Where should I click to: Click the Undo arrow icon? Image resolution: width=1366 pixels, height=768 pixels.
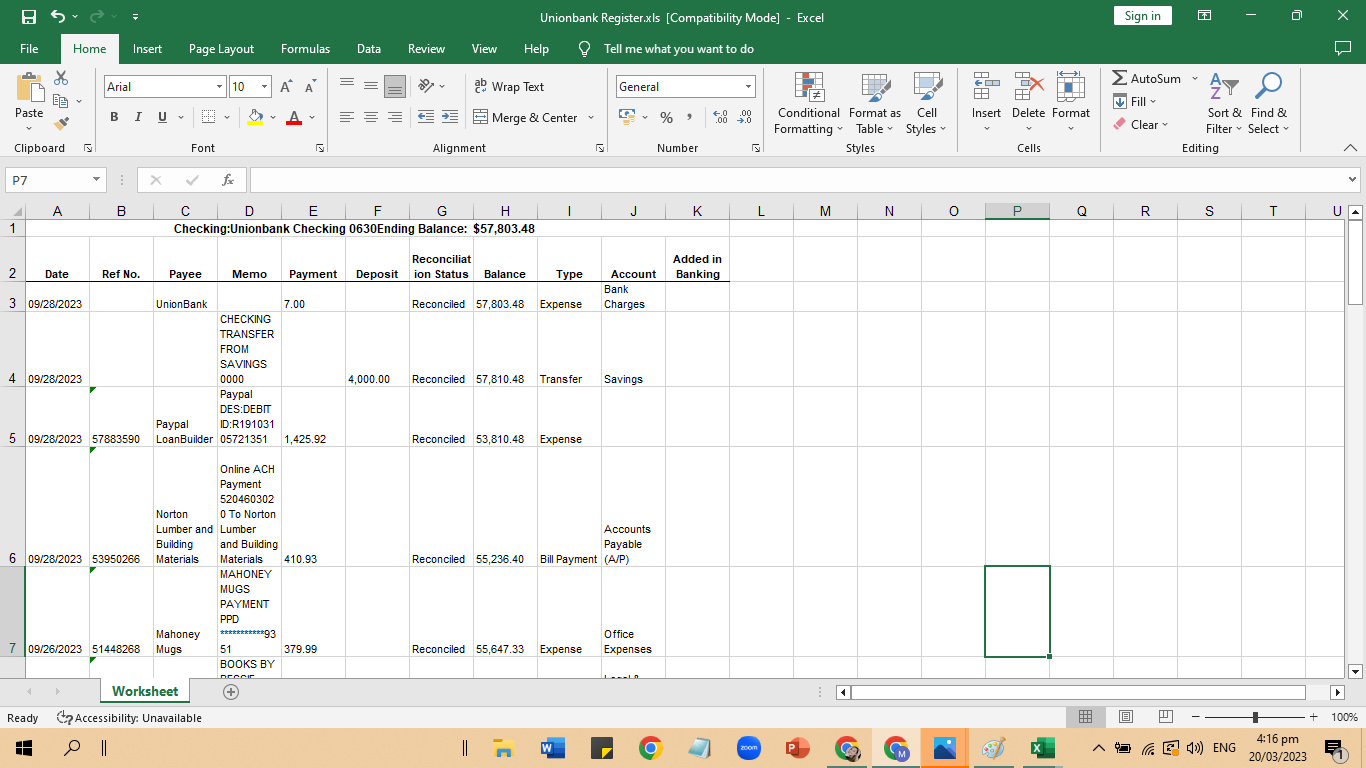coord(58,16)
